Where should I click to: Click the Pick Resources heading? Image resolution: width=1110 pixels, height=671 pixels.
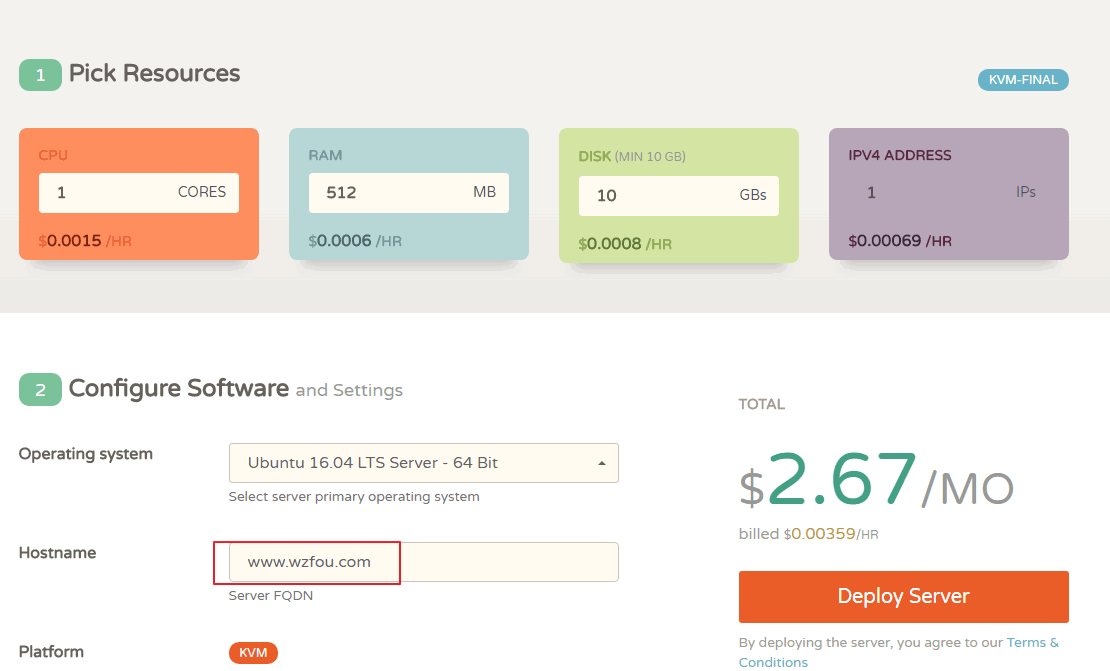(154, 74)
